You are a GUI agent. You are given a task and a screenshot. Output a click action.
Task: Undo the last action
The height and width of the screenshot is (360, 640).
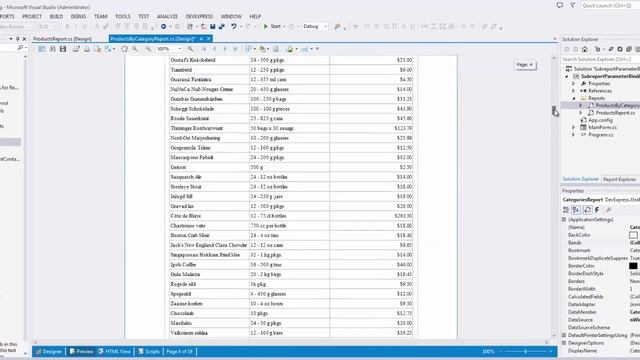coord(233,27)
